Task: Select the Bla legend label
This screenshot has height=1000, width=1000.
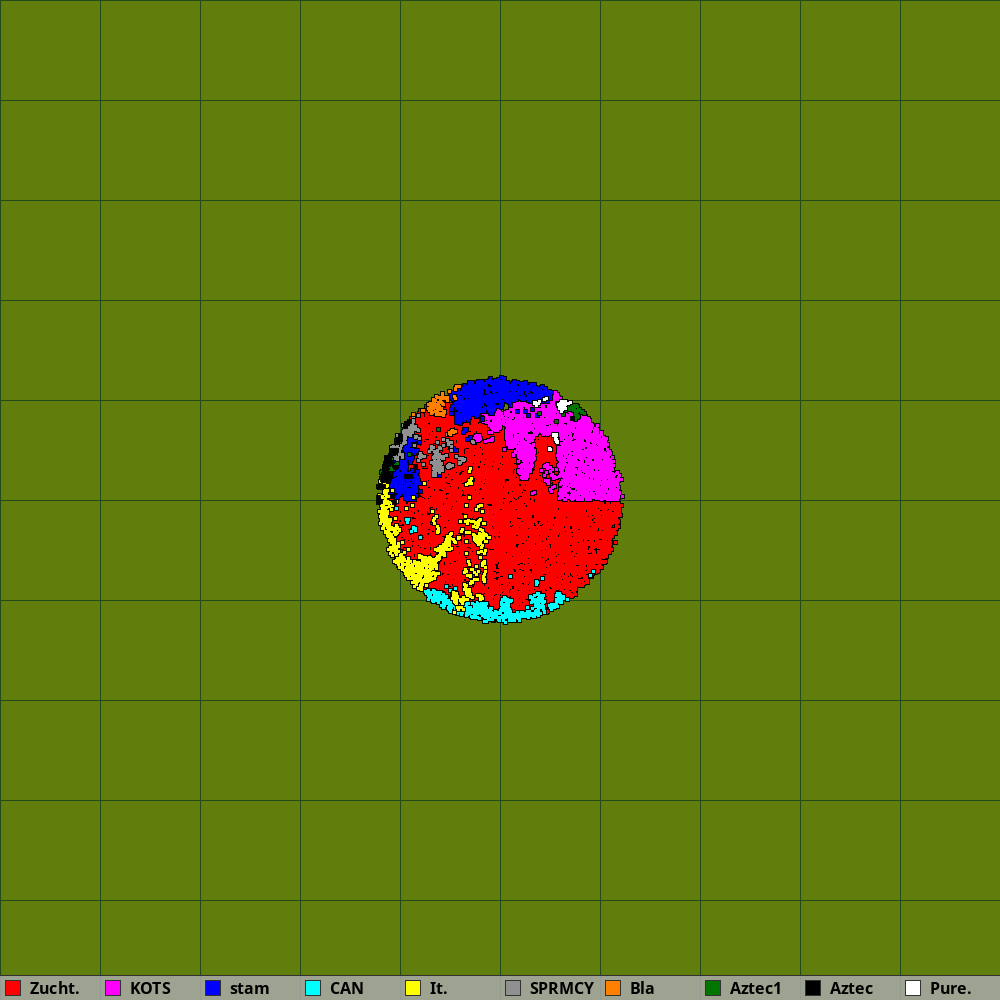Action: 642,989
